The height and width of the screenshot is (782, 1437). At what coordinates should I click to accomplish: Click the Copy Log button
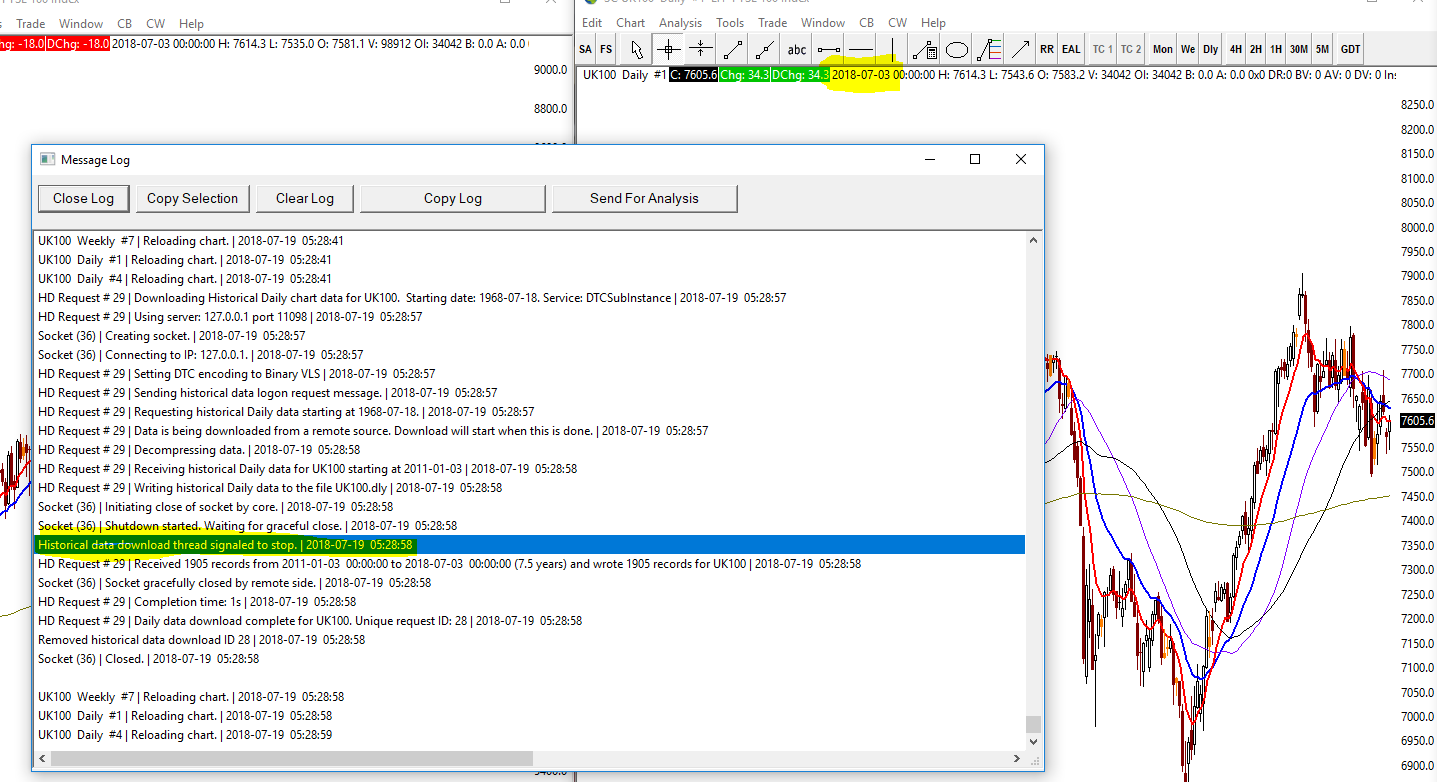tap(453, 198)
